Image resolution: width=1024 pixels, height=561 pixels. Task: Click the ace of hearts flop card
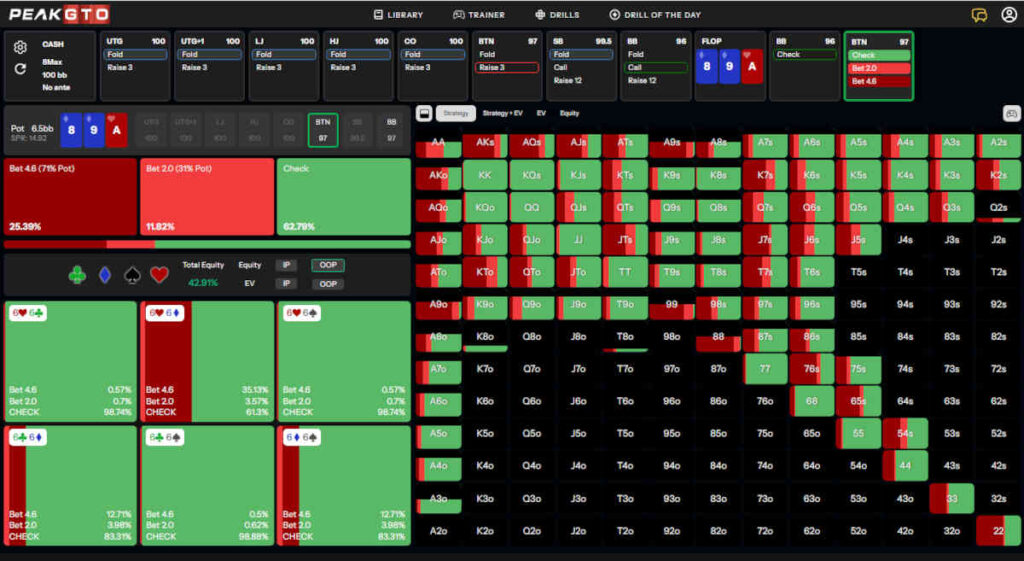[752, 67]
